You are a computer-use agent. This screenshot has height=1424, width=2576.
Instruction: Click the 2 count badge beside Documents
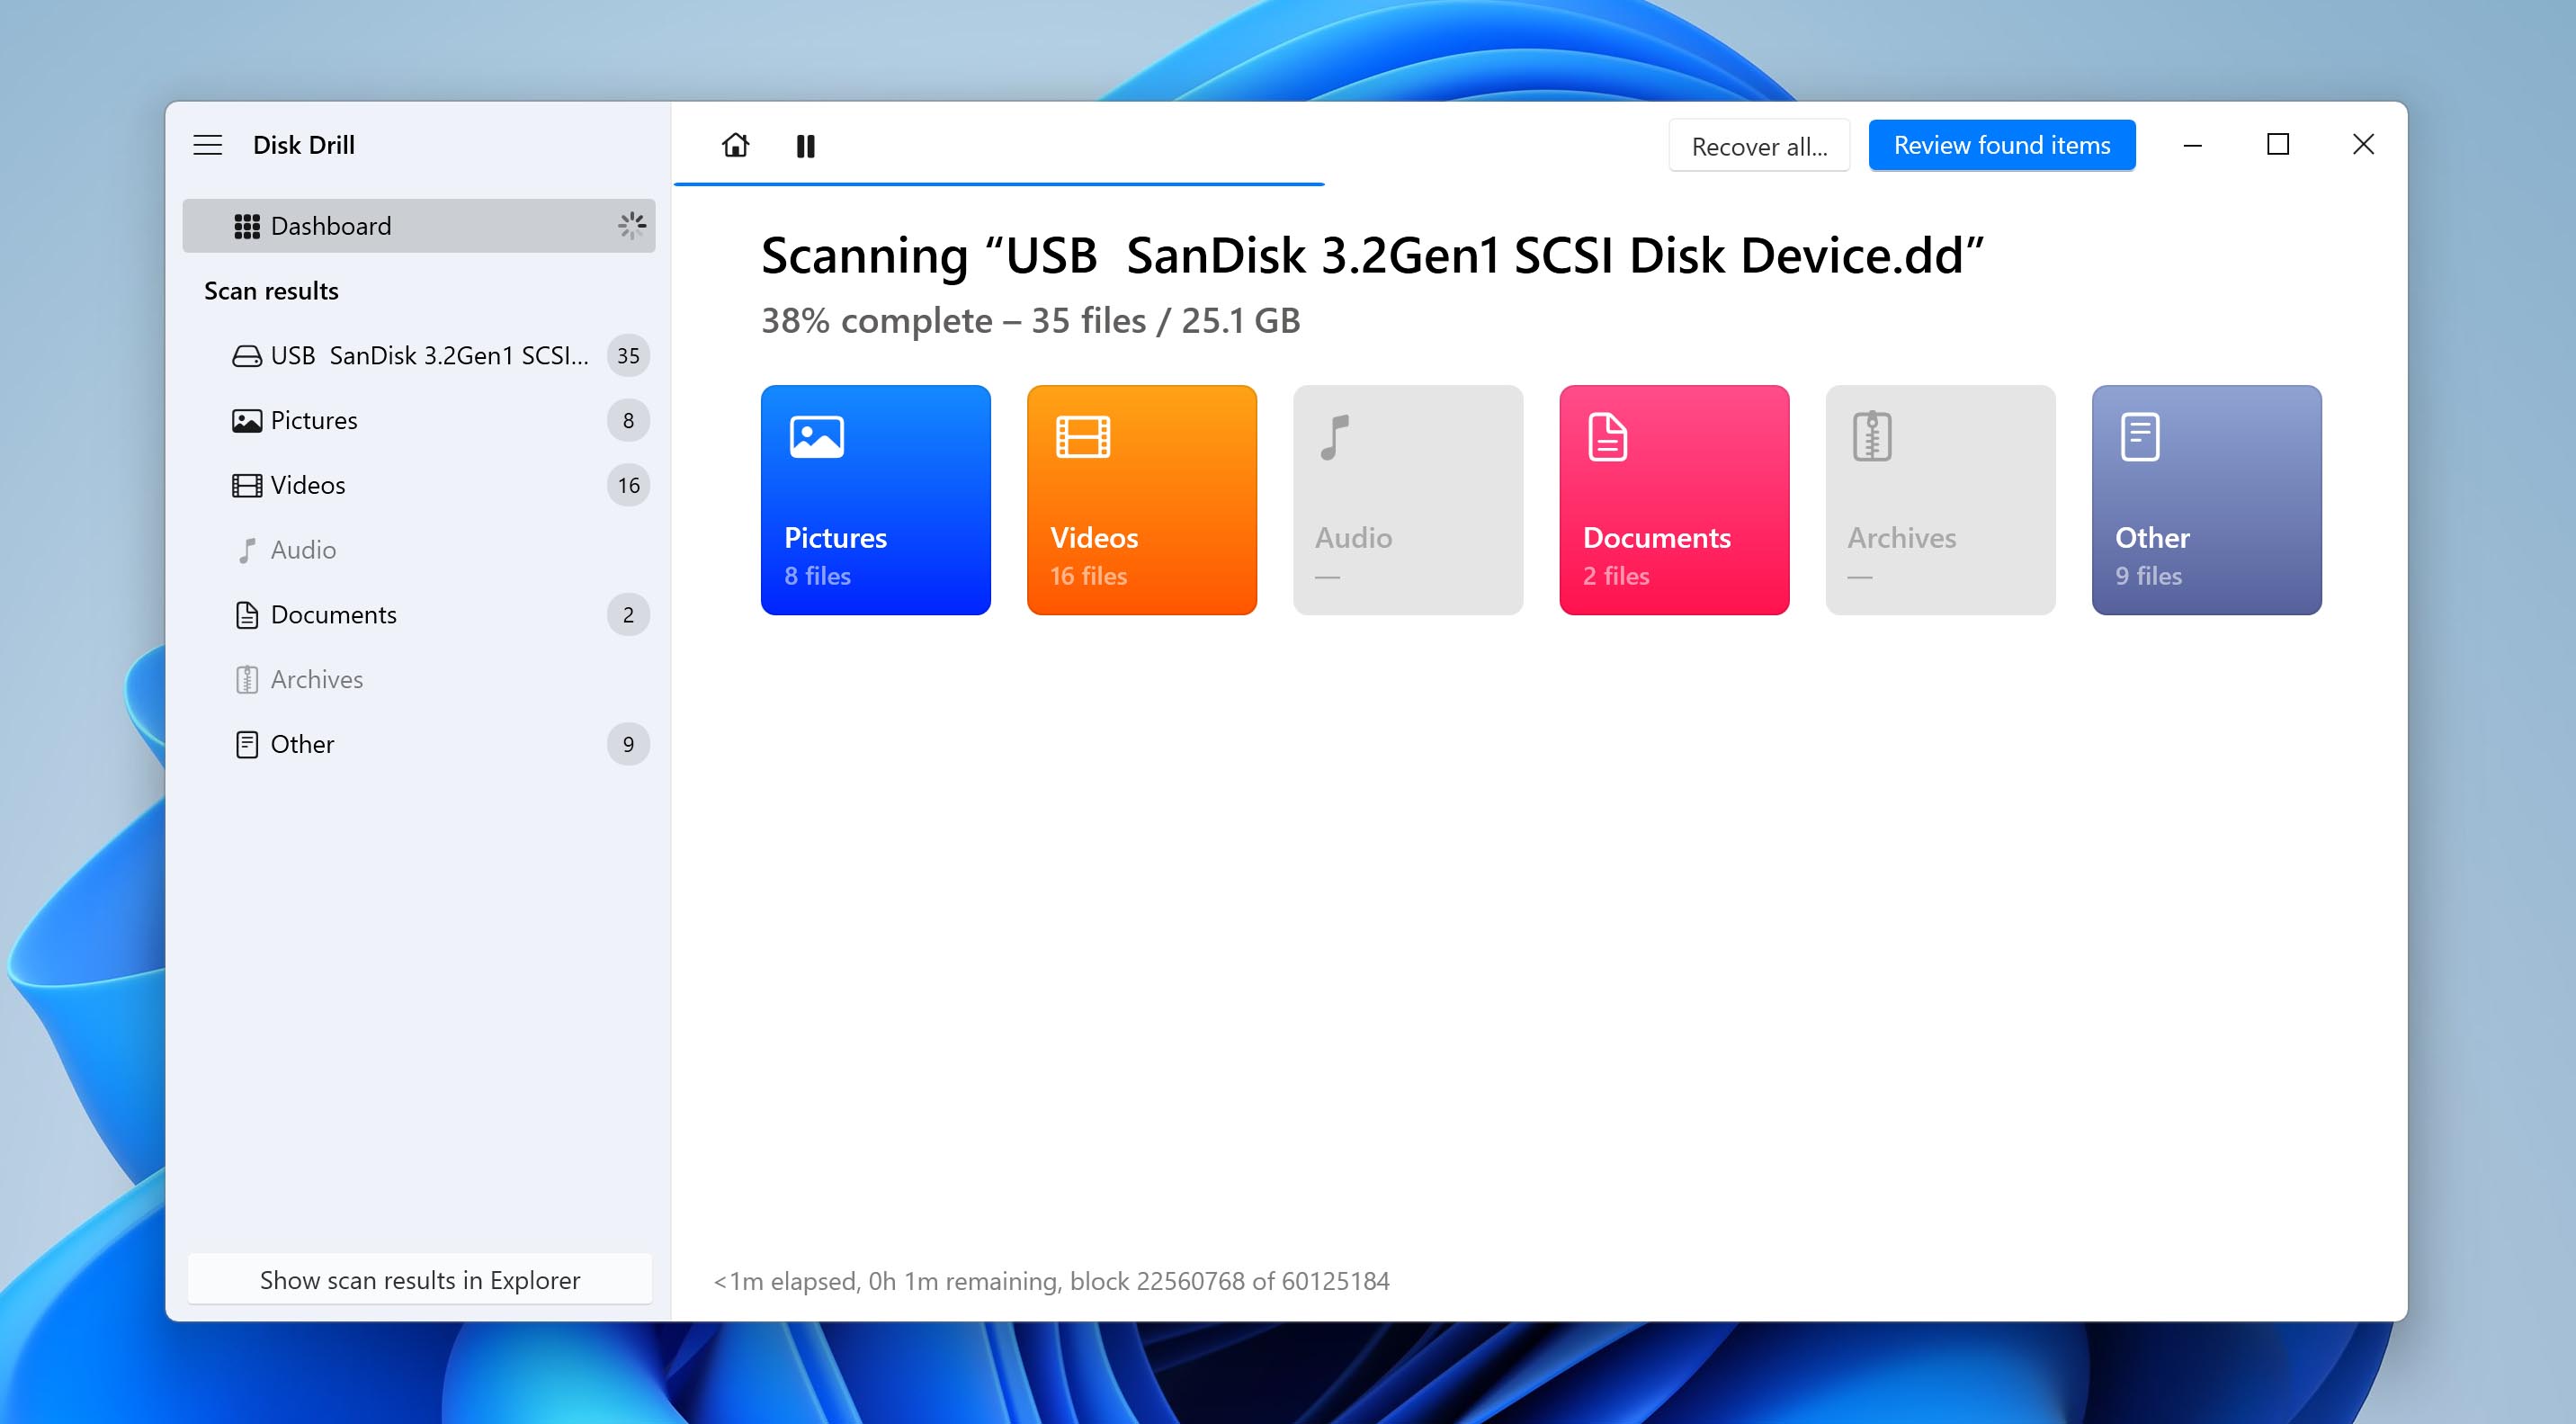pos(628,615)
